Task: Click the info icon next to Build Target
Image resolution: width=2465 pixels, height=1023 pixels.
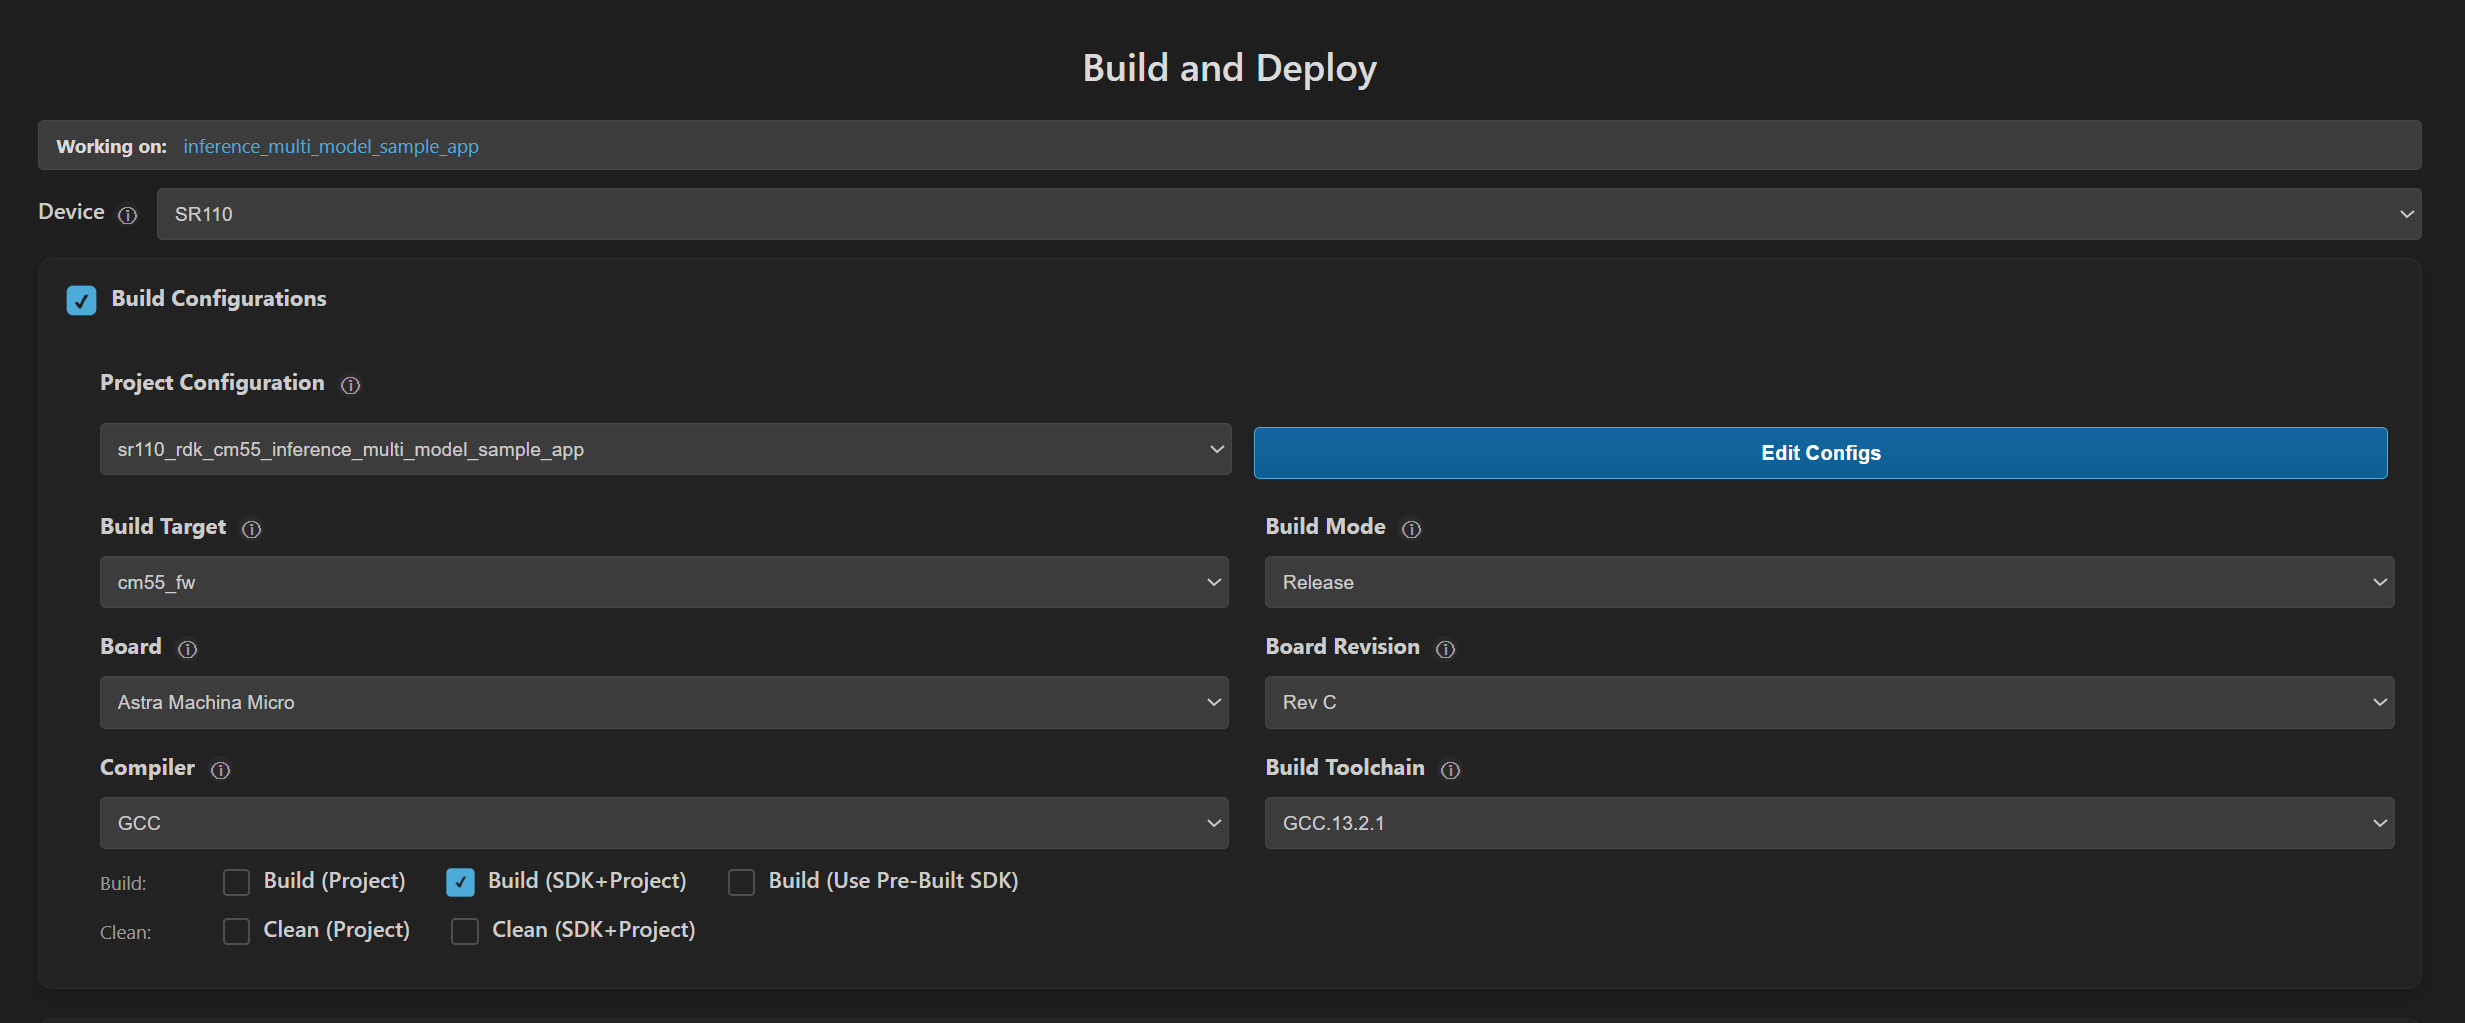Action: coord(251,529)
